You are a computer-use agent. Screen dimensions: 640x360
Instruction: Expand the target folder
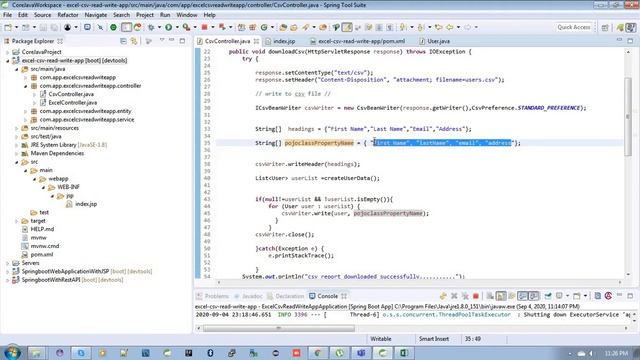click(x=17, y=221)
